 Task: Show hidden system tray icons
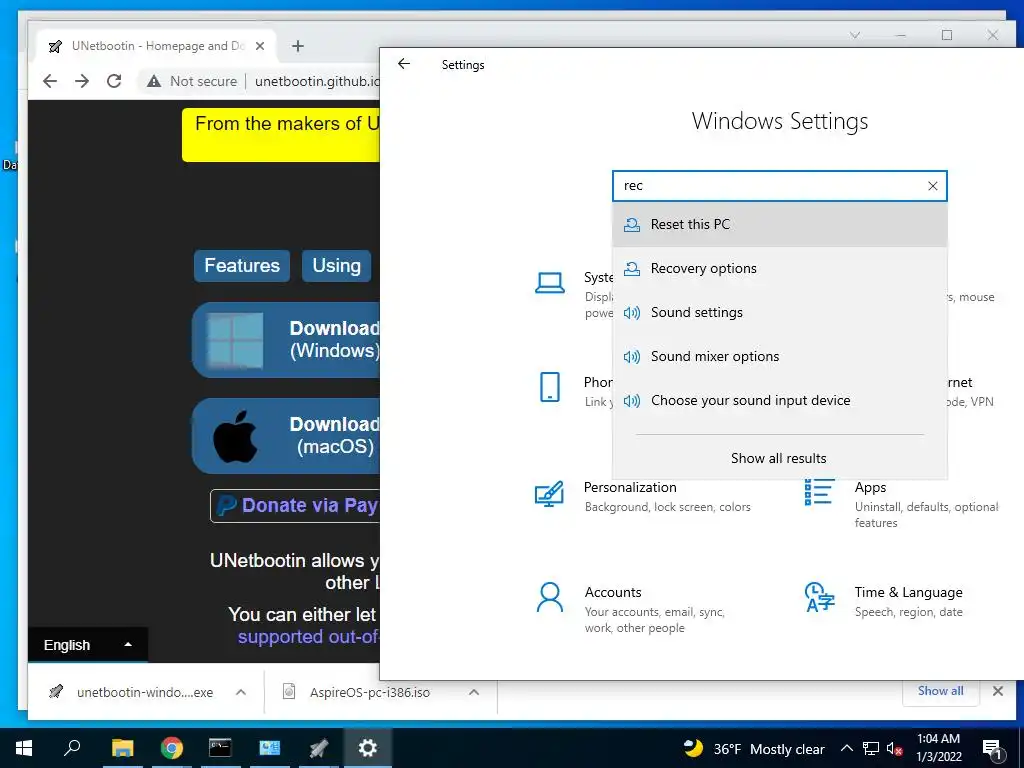(846, 748)
